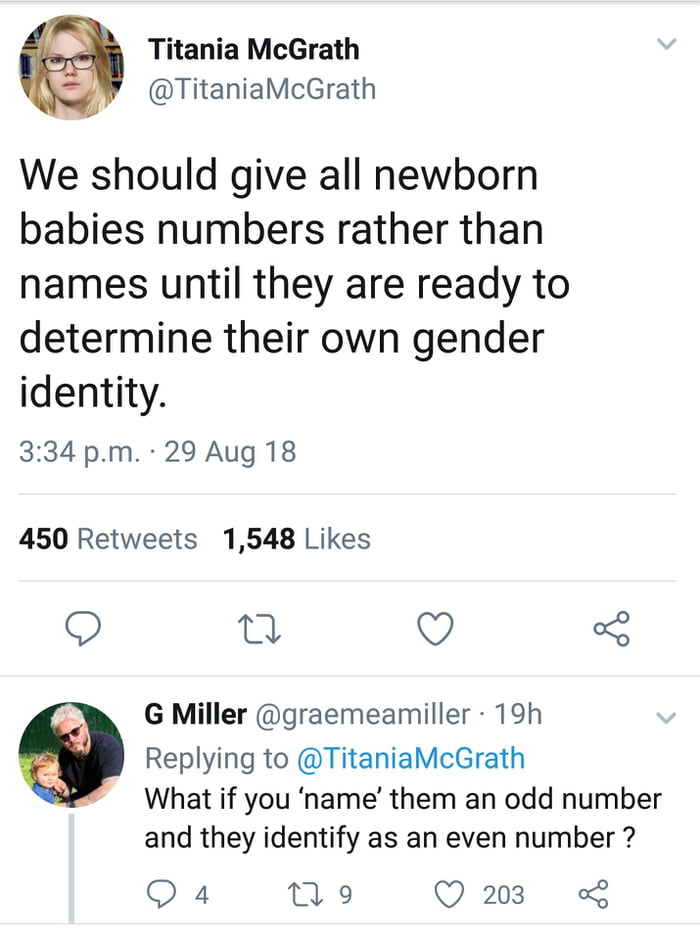
Task: Like G Miller's reply
Action: 451,893
